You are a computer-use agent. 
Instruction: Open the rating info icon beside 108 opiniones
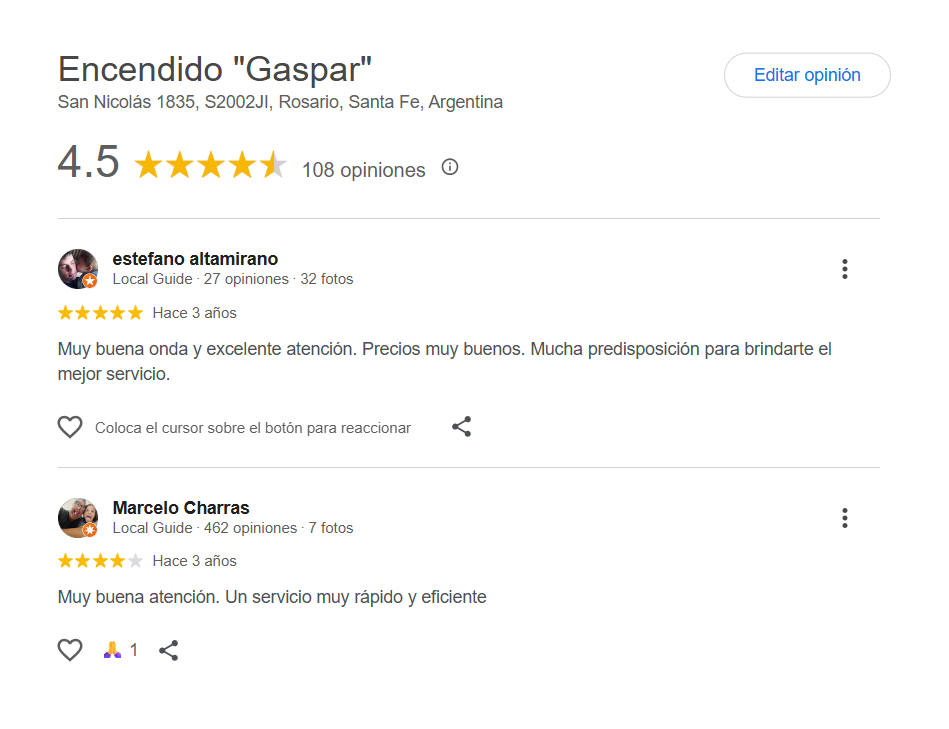click(450, 167)
